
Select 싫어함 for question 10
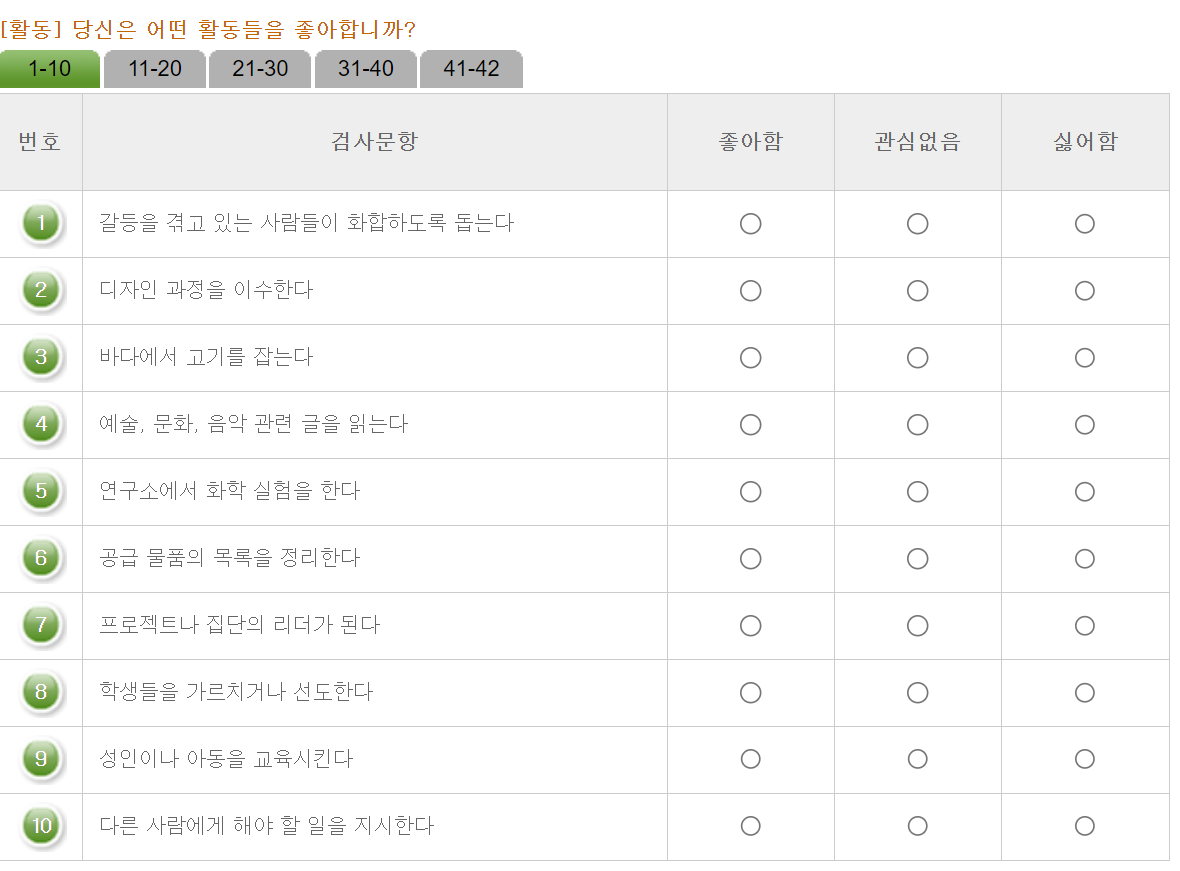click(x=1085, y=827)
